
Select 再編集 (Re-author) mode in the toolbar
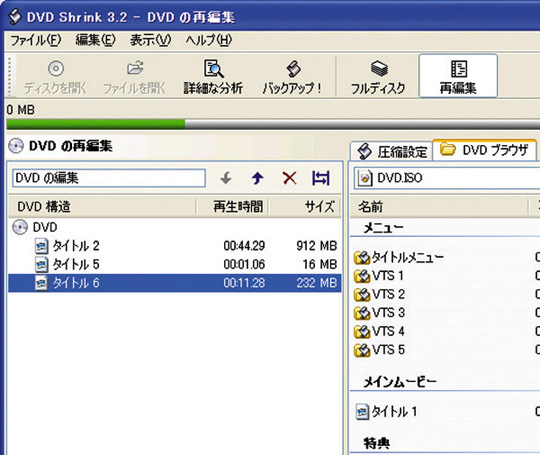tap(458, 76)
